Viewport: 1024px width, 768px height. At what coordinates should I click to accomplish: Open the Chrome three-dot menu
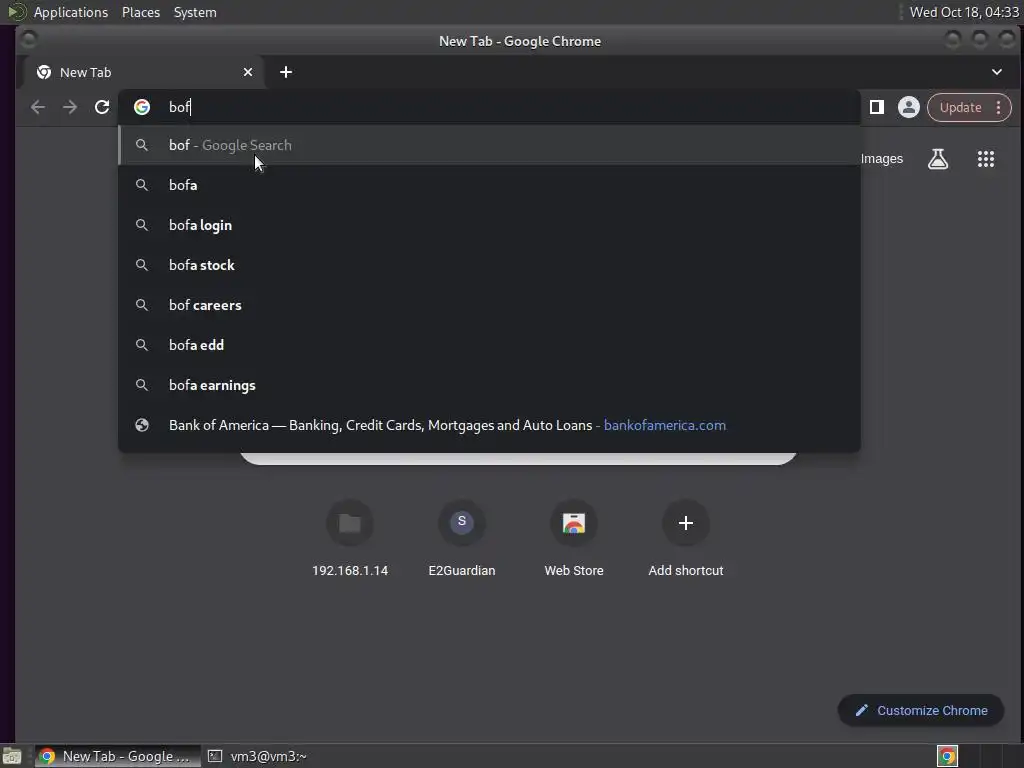tap(998, 107)
